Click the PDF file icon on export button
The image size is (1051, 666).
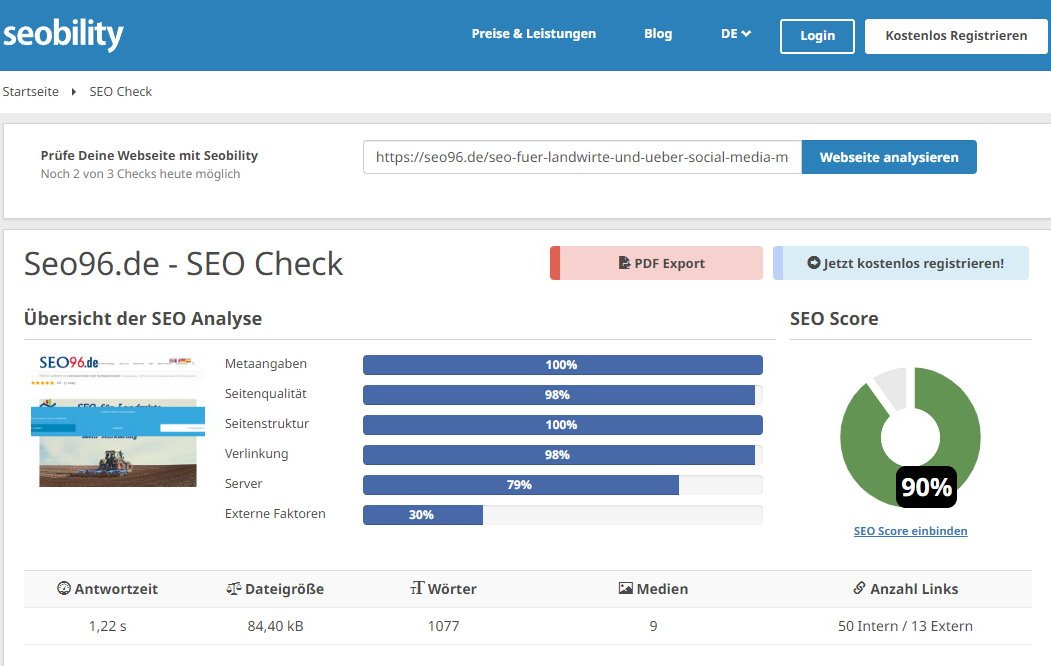coord(624,264)
